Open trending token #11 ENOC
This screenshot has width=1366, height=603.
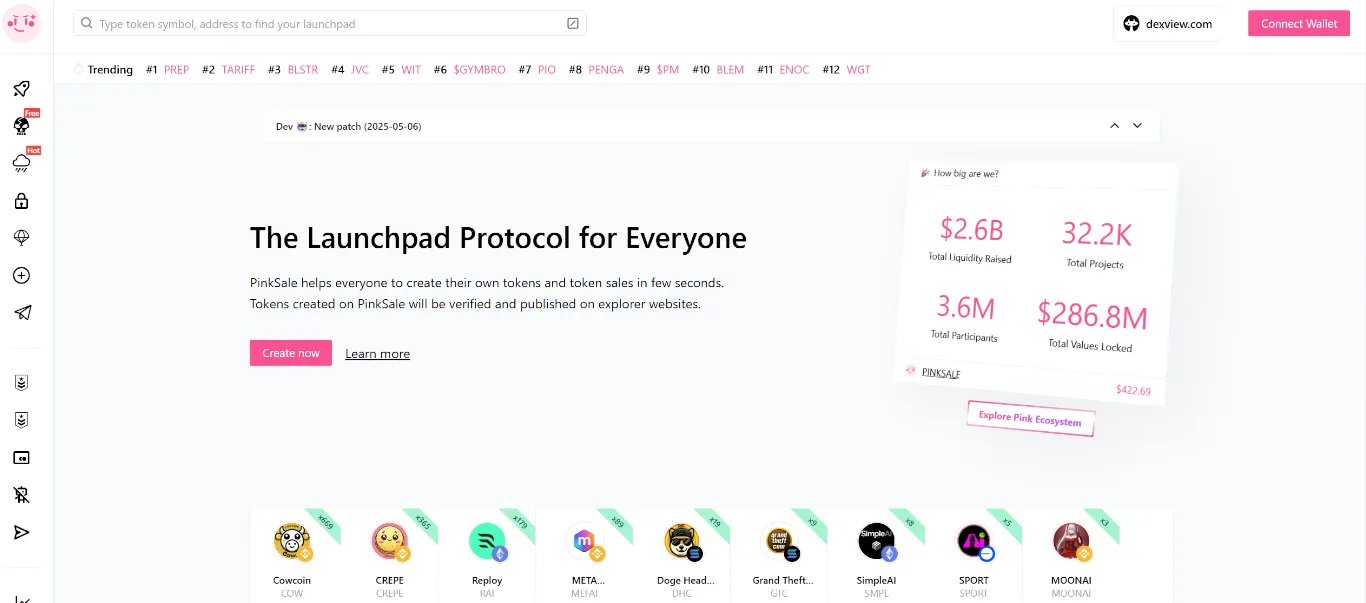[x=783, y=70]
